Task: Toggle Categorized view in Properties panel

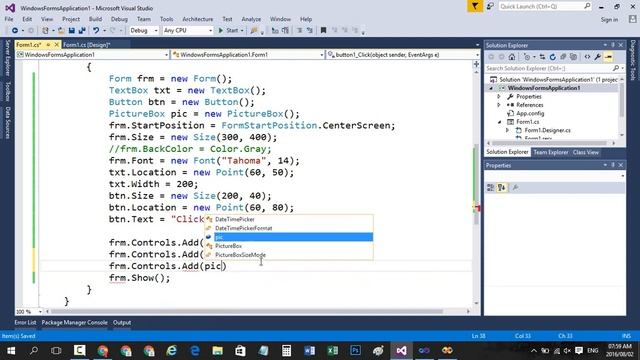Action: 491,188
